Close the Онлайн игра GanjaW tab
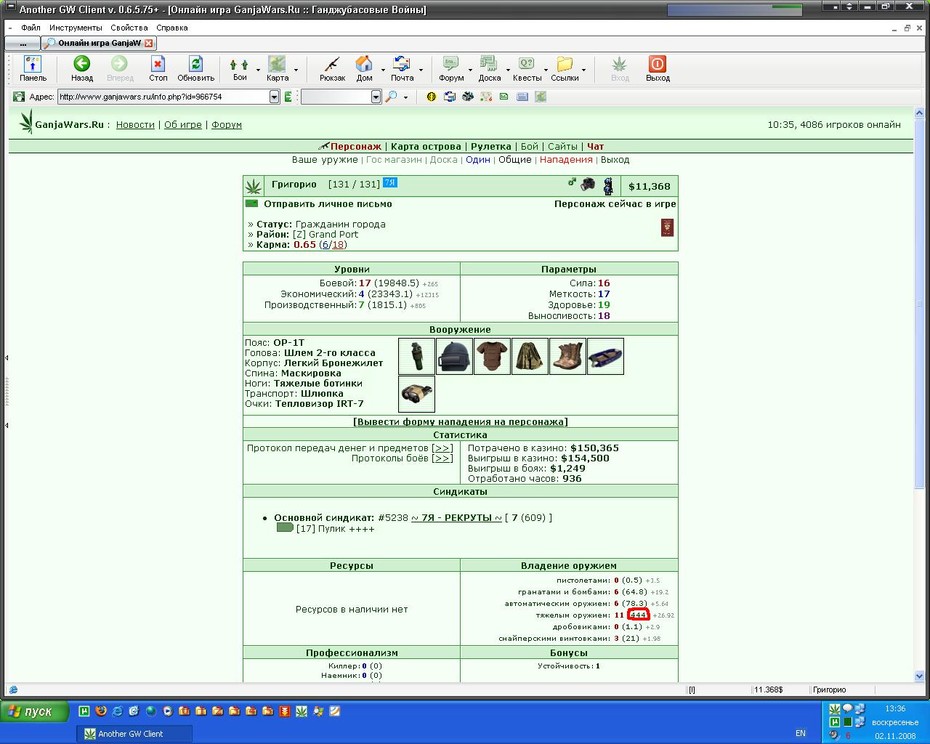The width and height of the screenshot is (930, 744). (x=148, y=43)
